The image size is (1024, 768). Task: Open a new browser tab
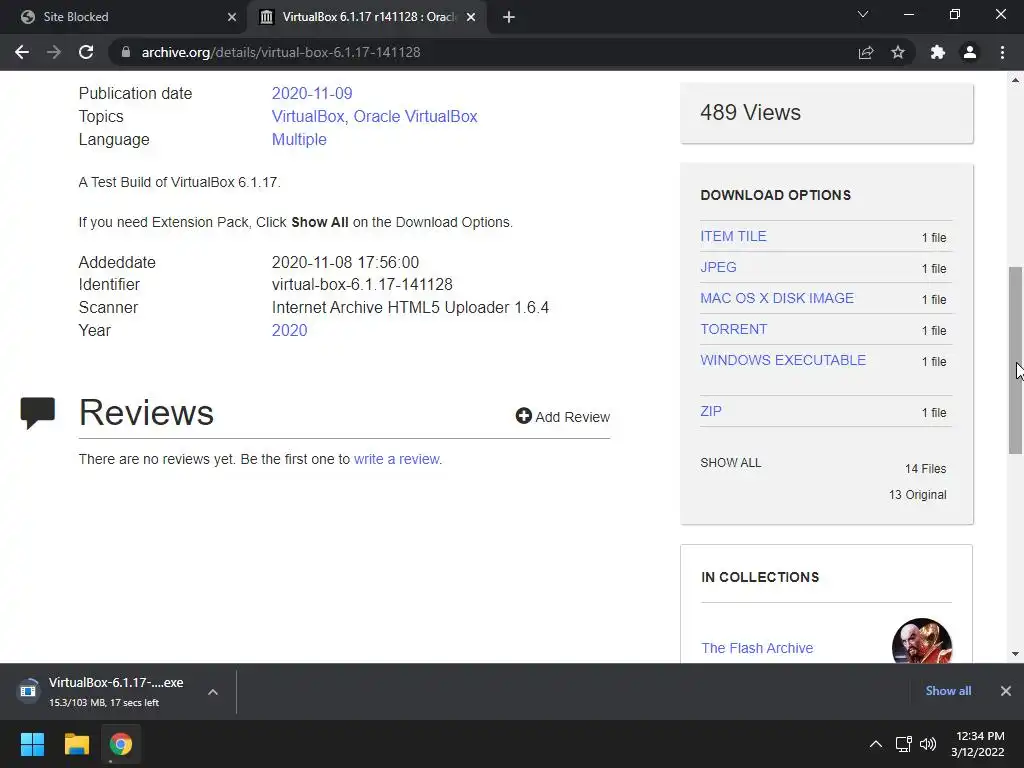tap(509, 17)
